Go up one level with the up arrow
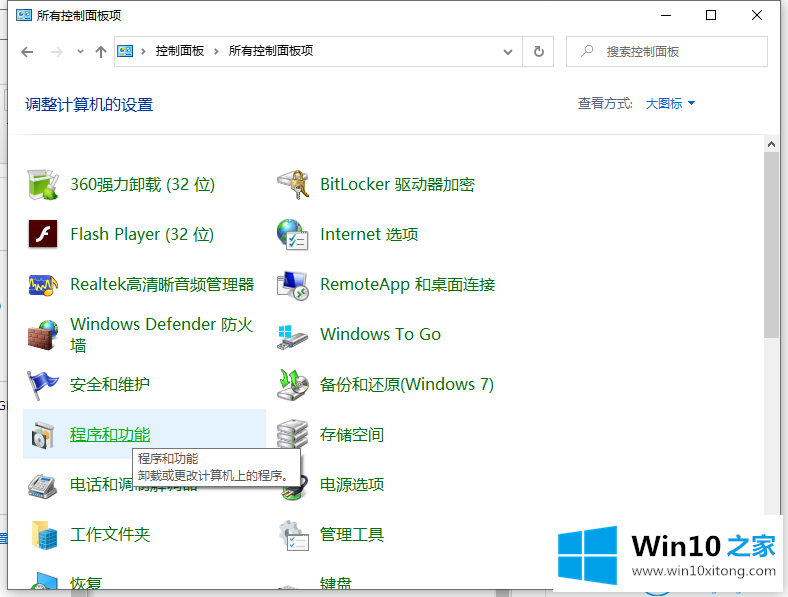 (101, 52)
